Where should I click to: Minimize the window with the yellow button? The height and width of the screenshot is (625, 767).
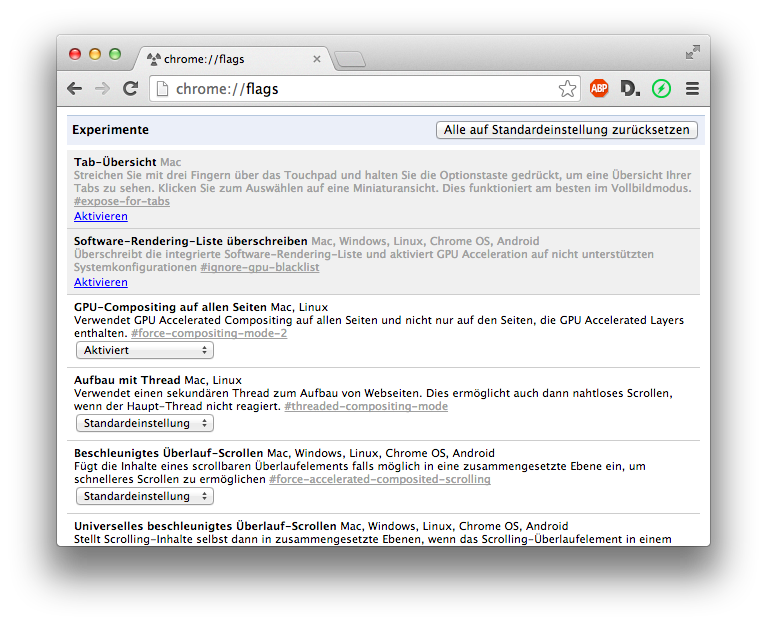click(x=95, y=54)
